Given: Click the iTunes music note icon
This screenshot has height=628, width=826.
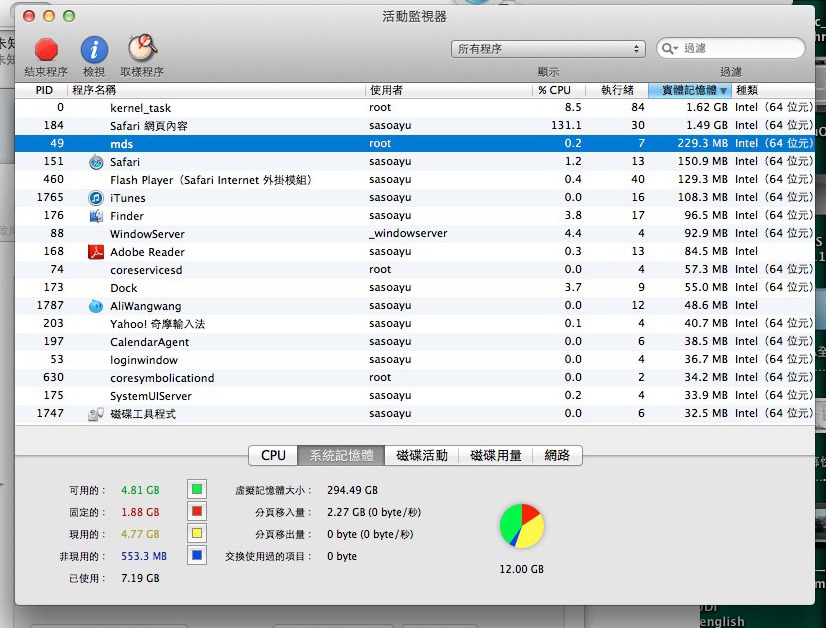Looking at the screenshot, I should (96, 198).
